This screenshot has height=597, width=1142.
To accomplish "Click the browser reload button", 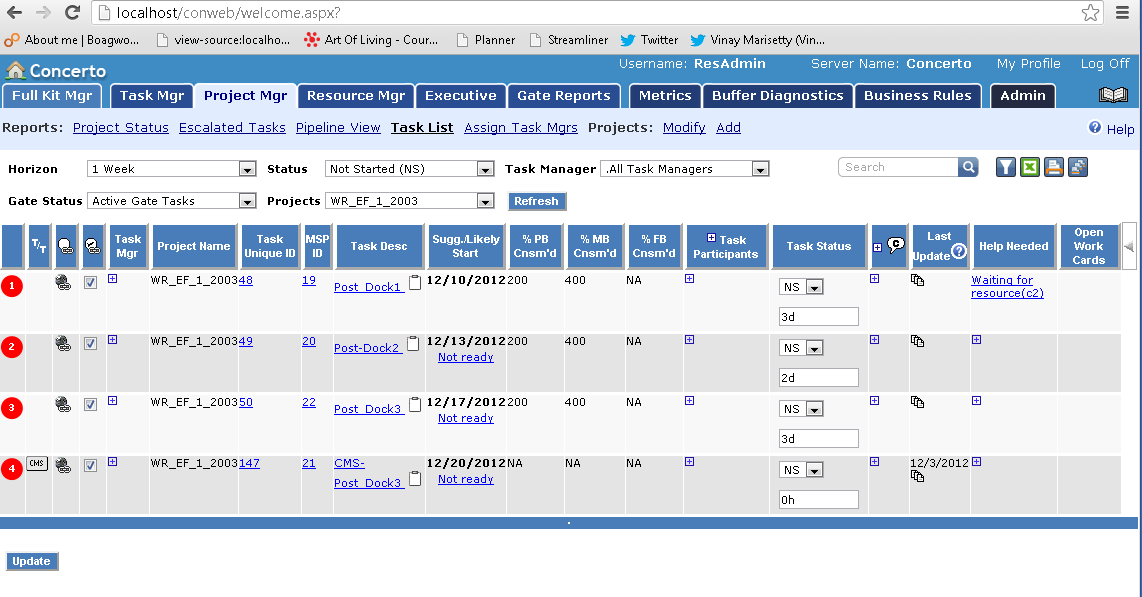I will pos(72,12).
